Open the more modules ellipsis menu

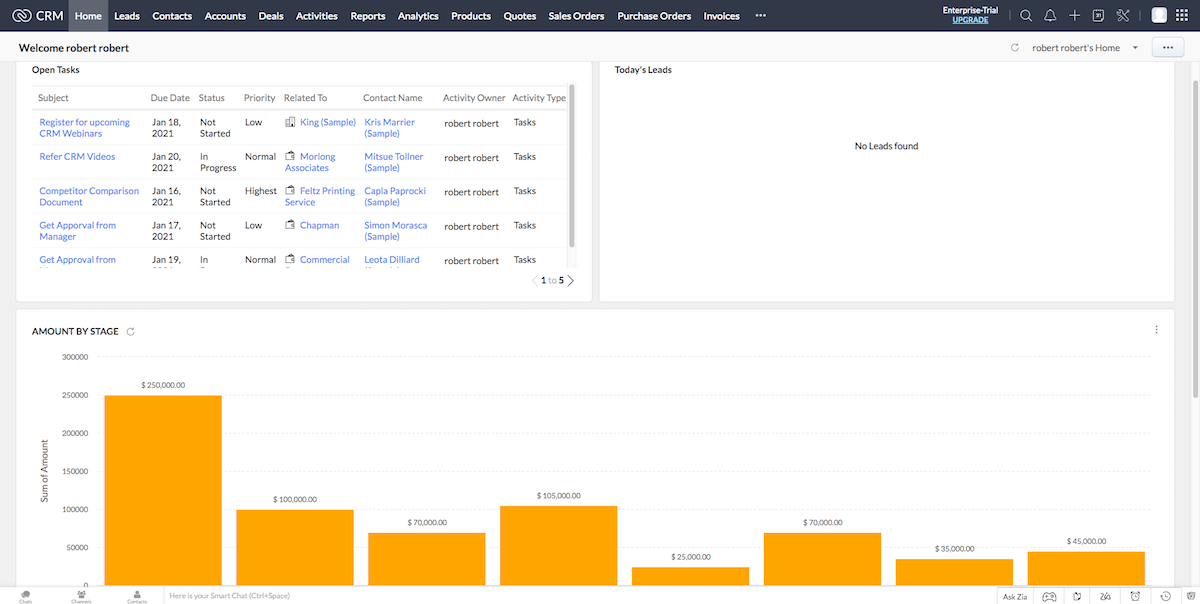760,16
